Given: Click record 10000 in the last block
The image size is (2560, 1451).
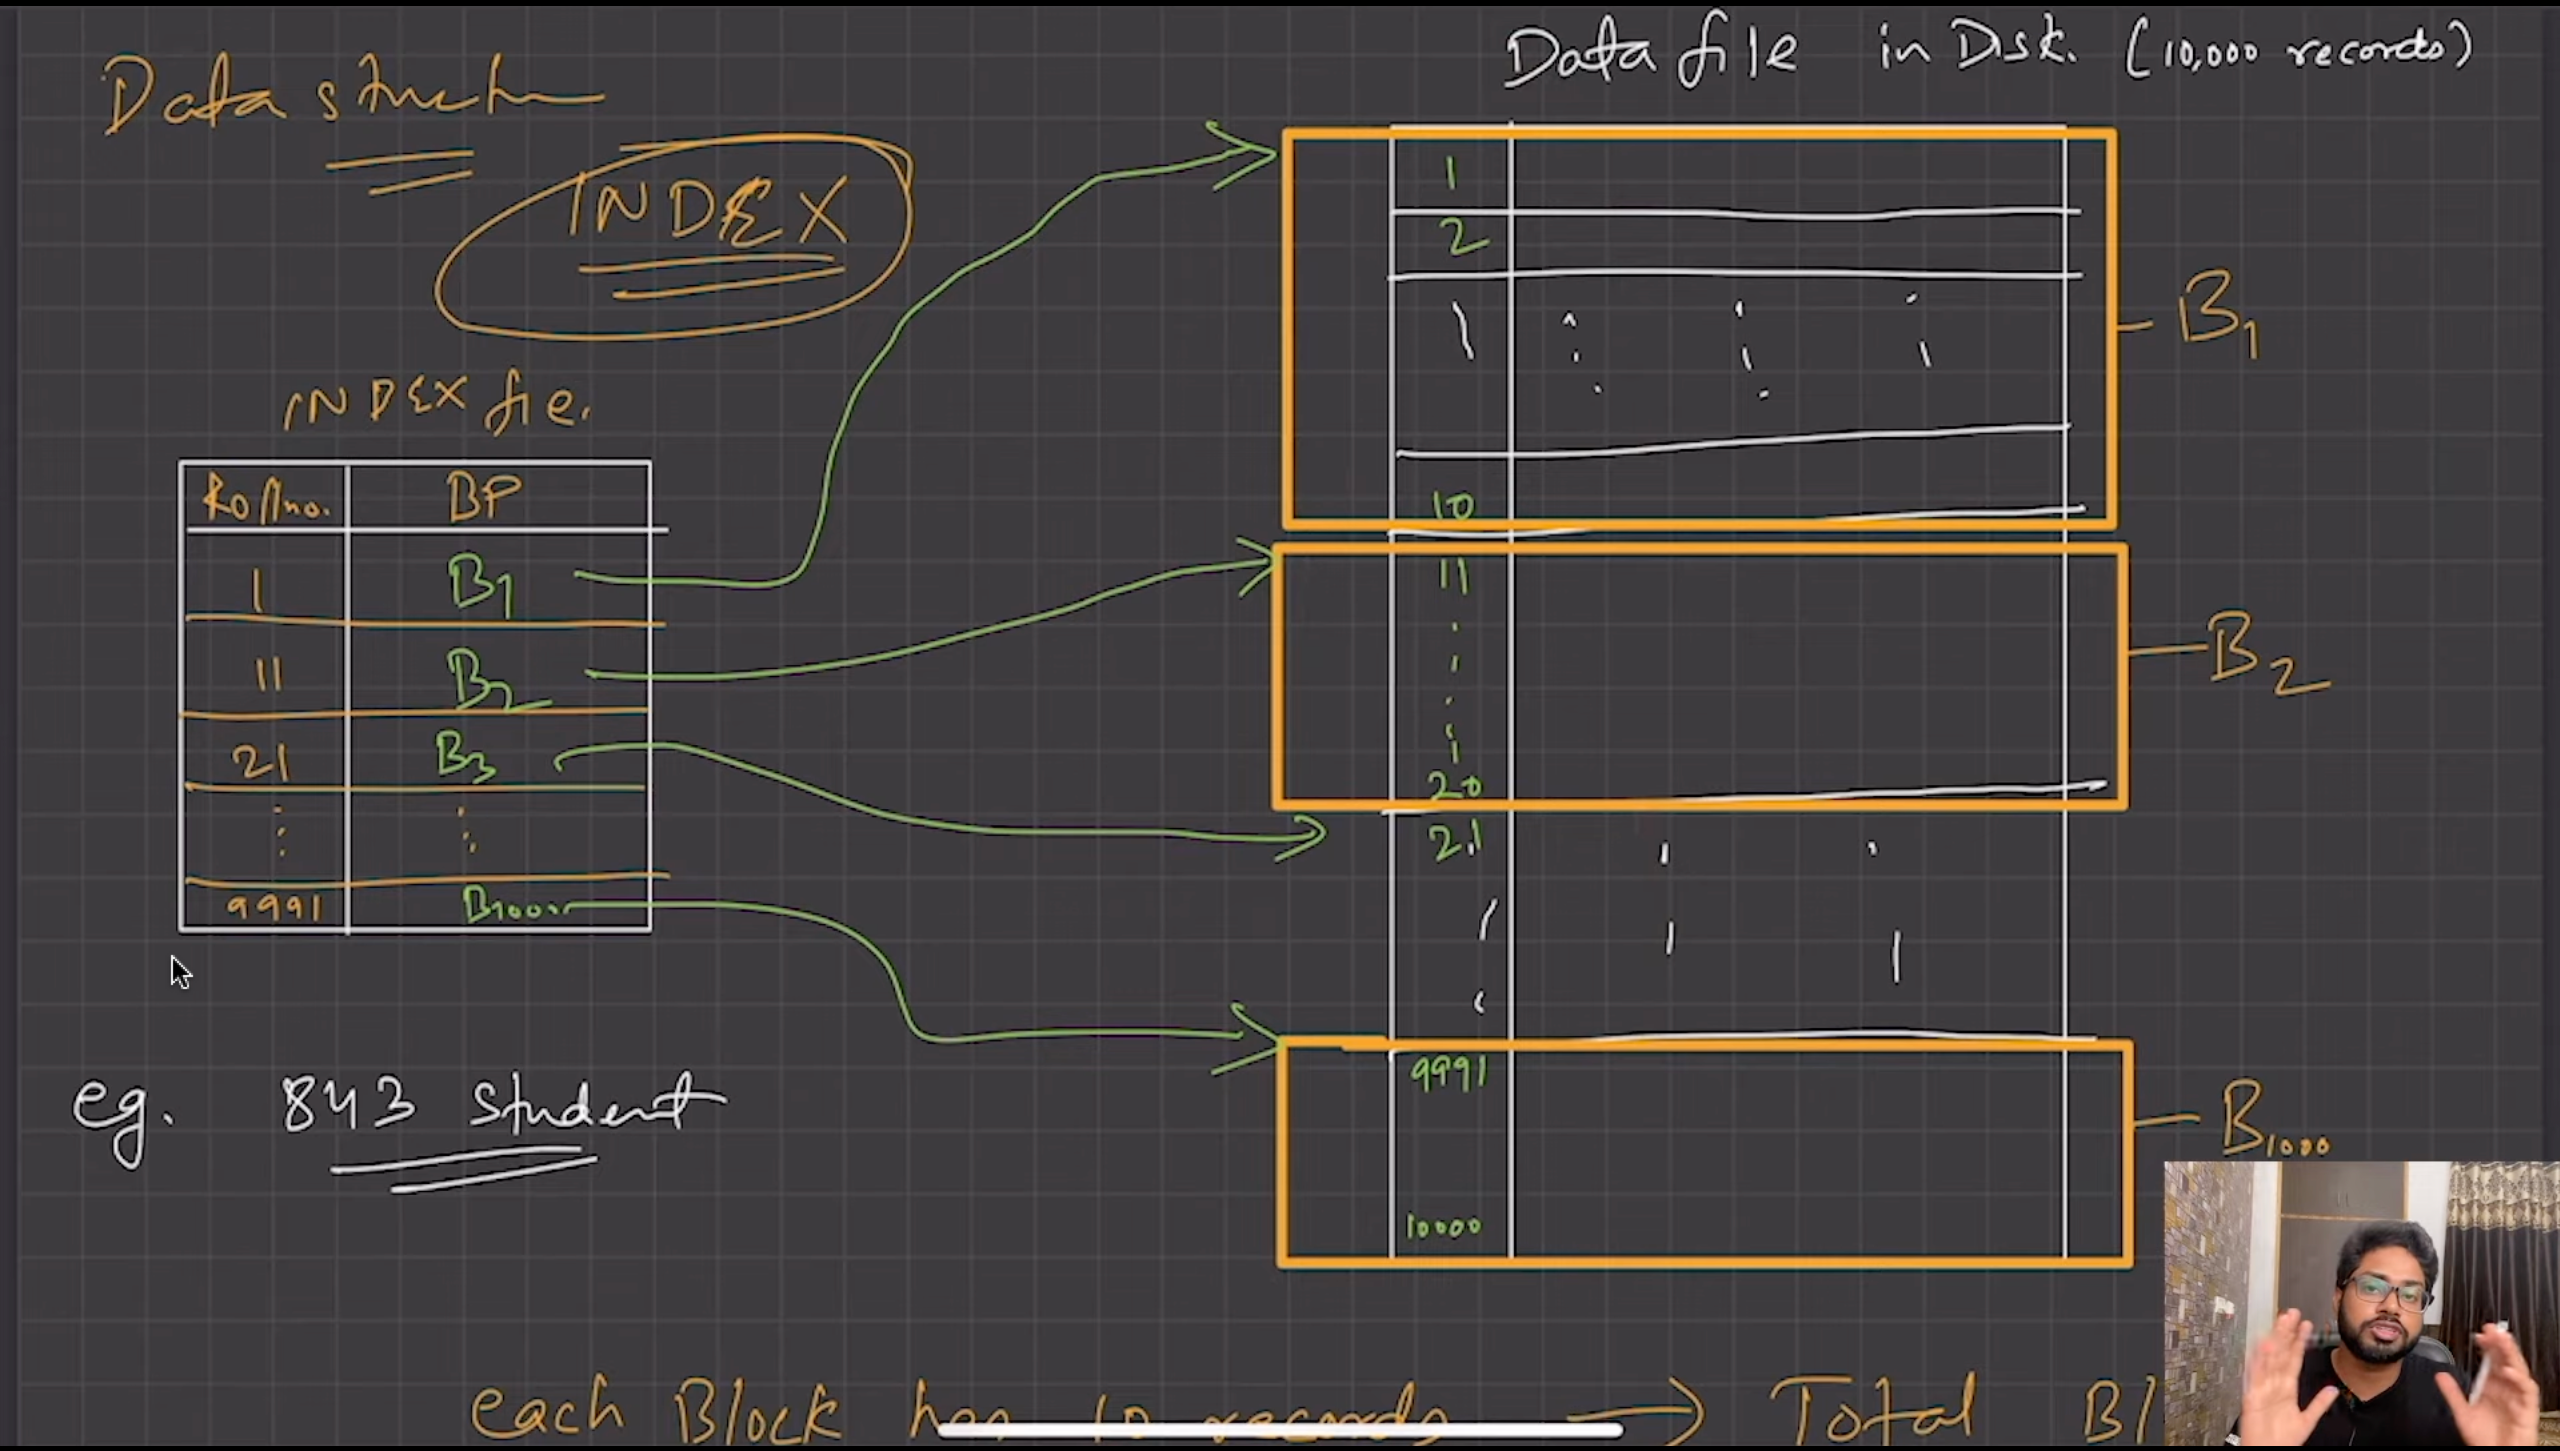Looking at the screenshot, I should click(x=1443, y=1227).
